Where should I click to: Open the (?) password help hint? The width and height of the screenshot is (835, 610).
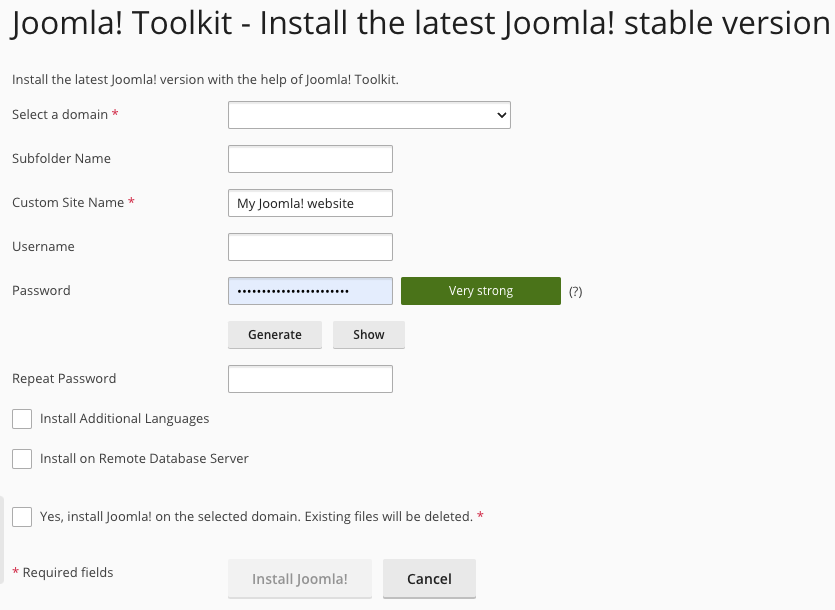(575, 291)
